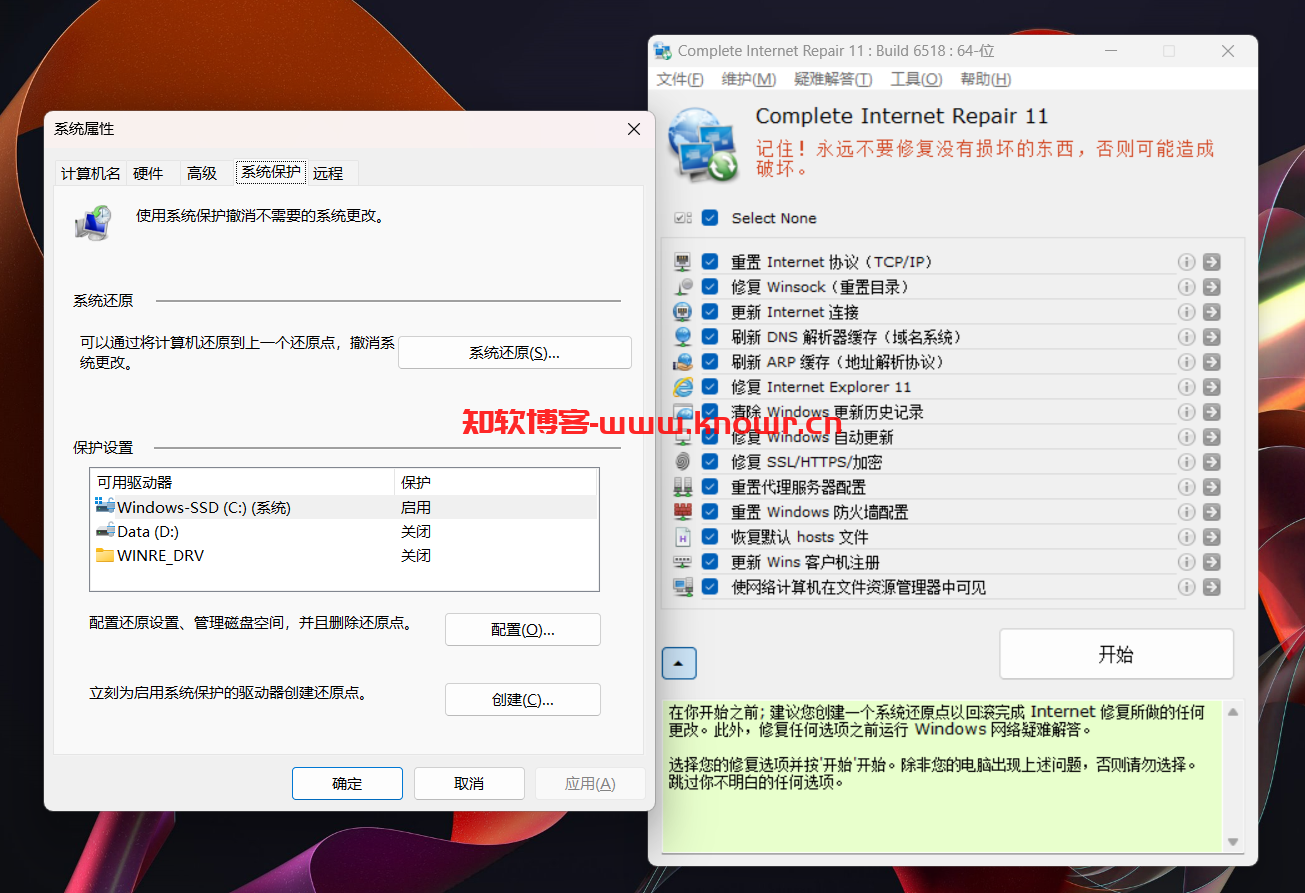Open the 帮助(H) menu
Screen dimensions: 1305x893
point(986,79)
